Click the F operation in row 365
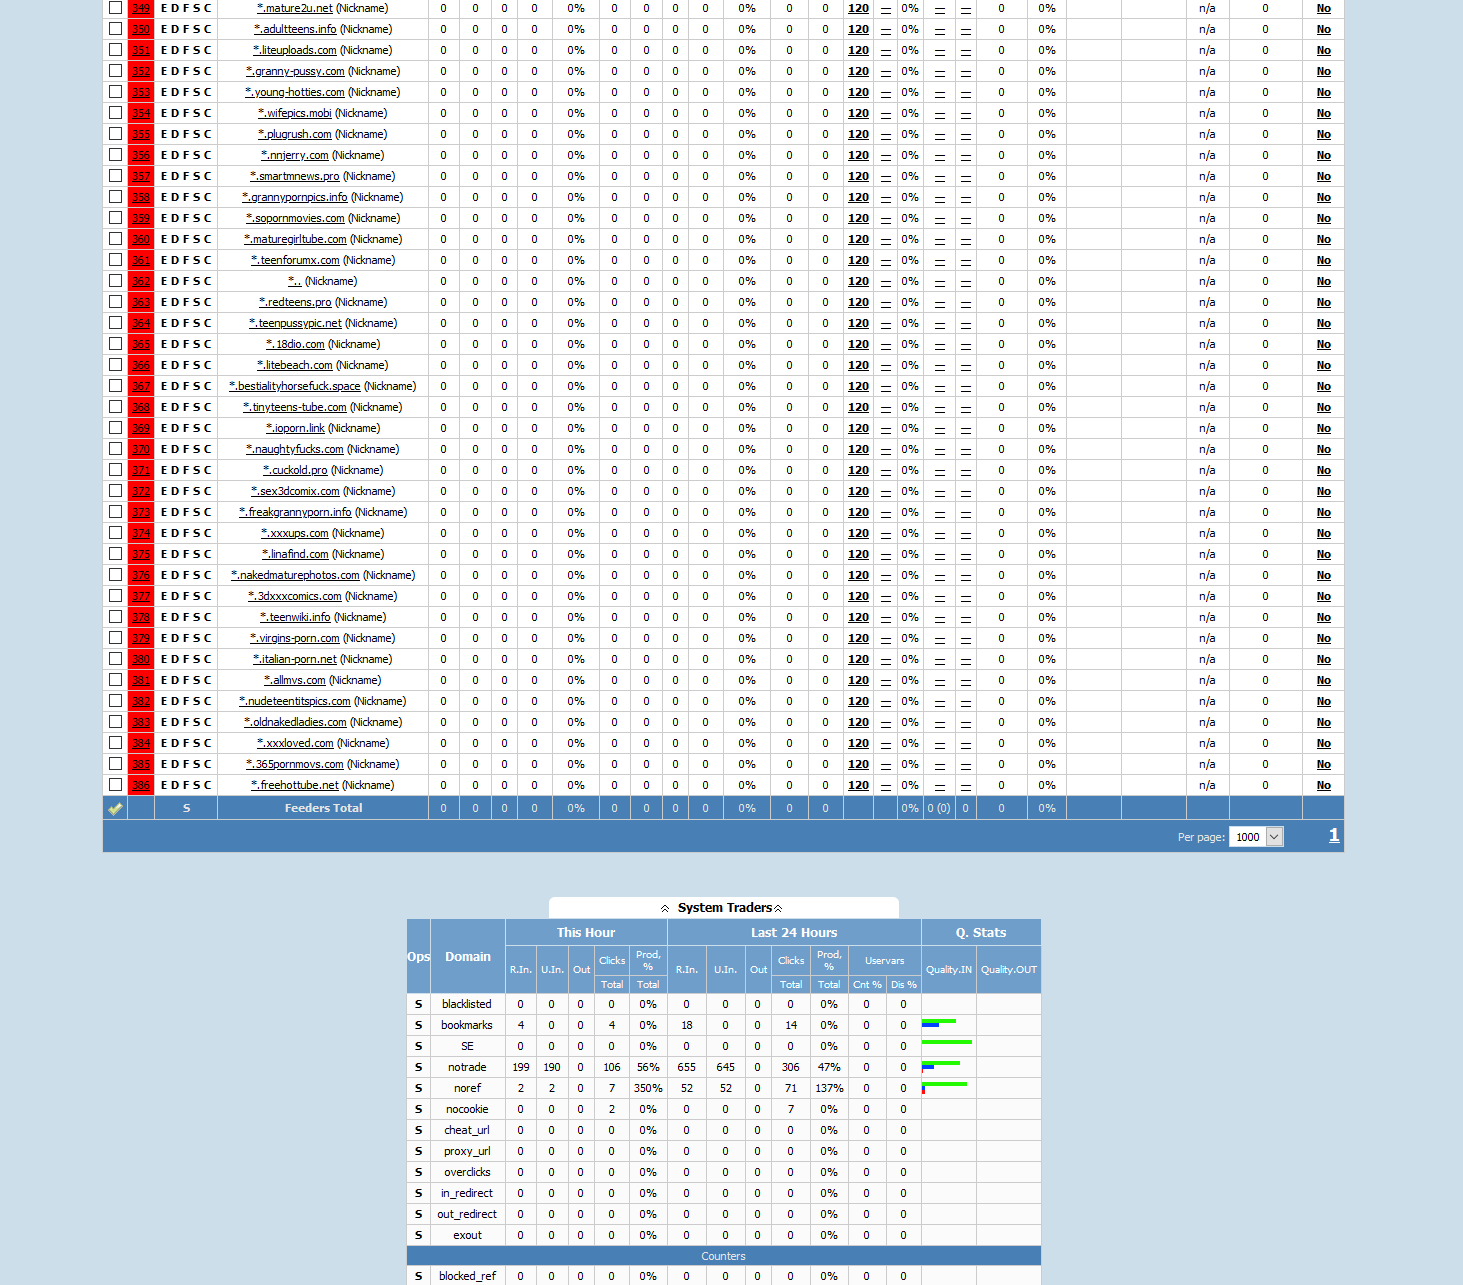The image size is (1463, 1285). coord(186,345)
